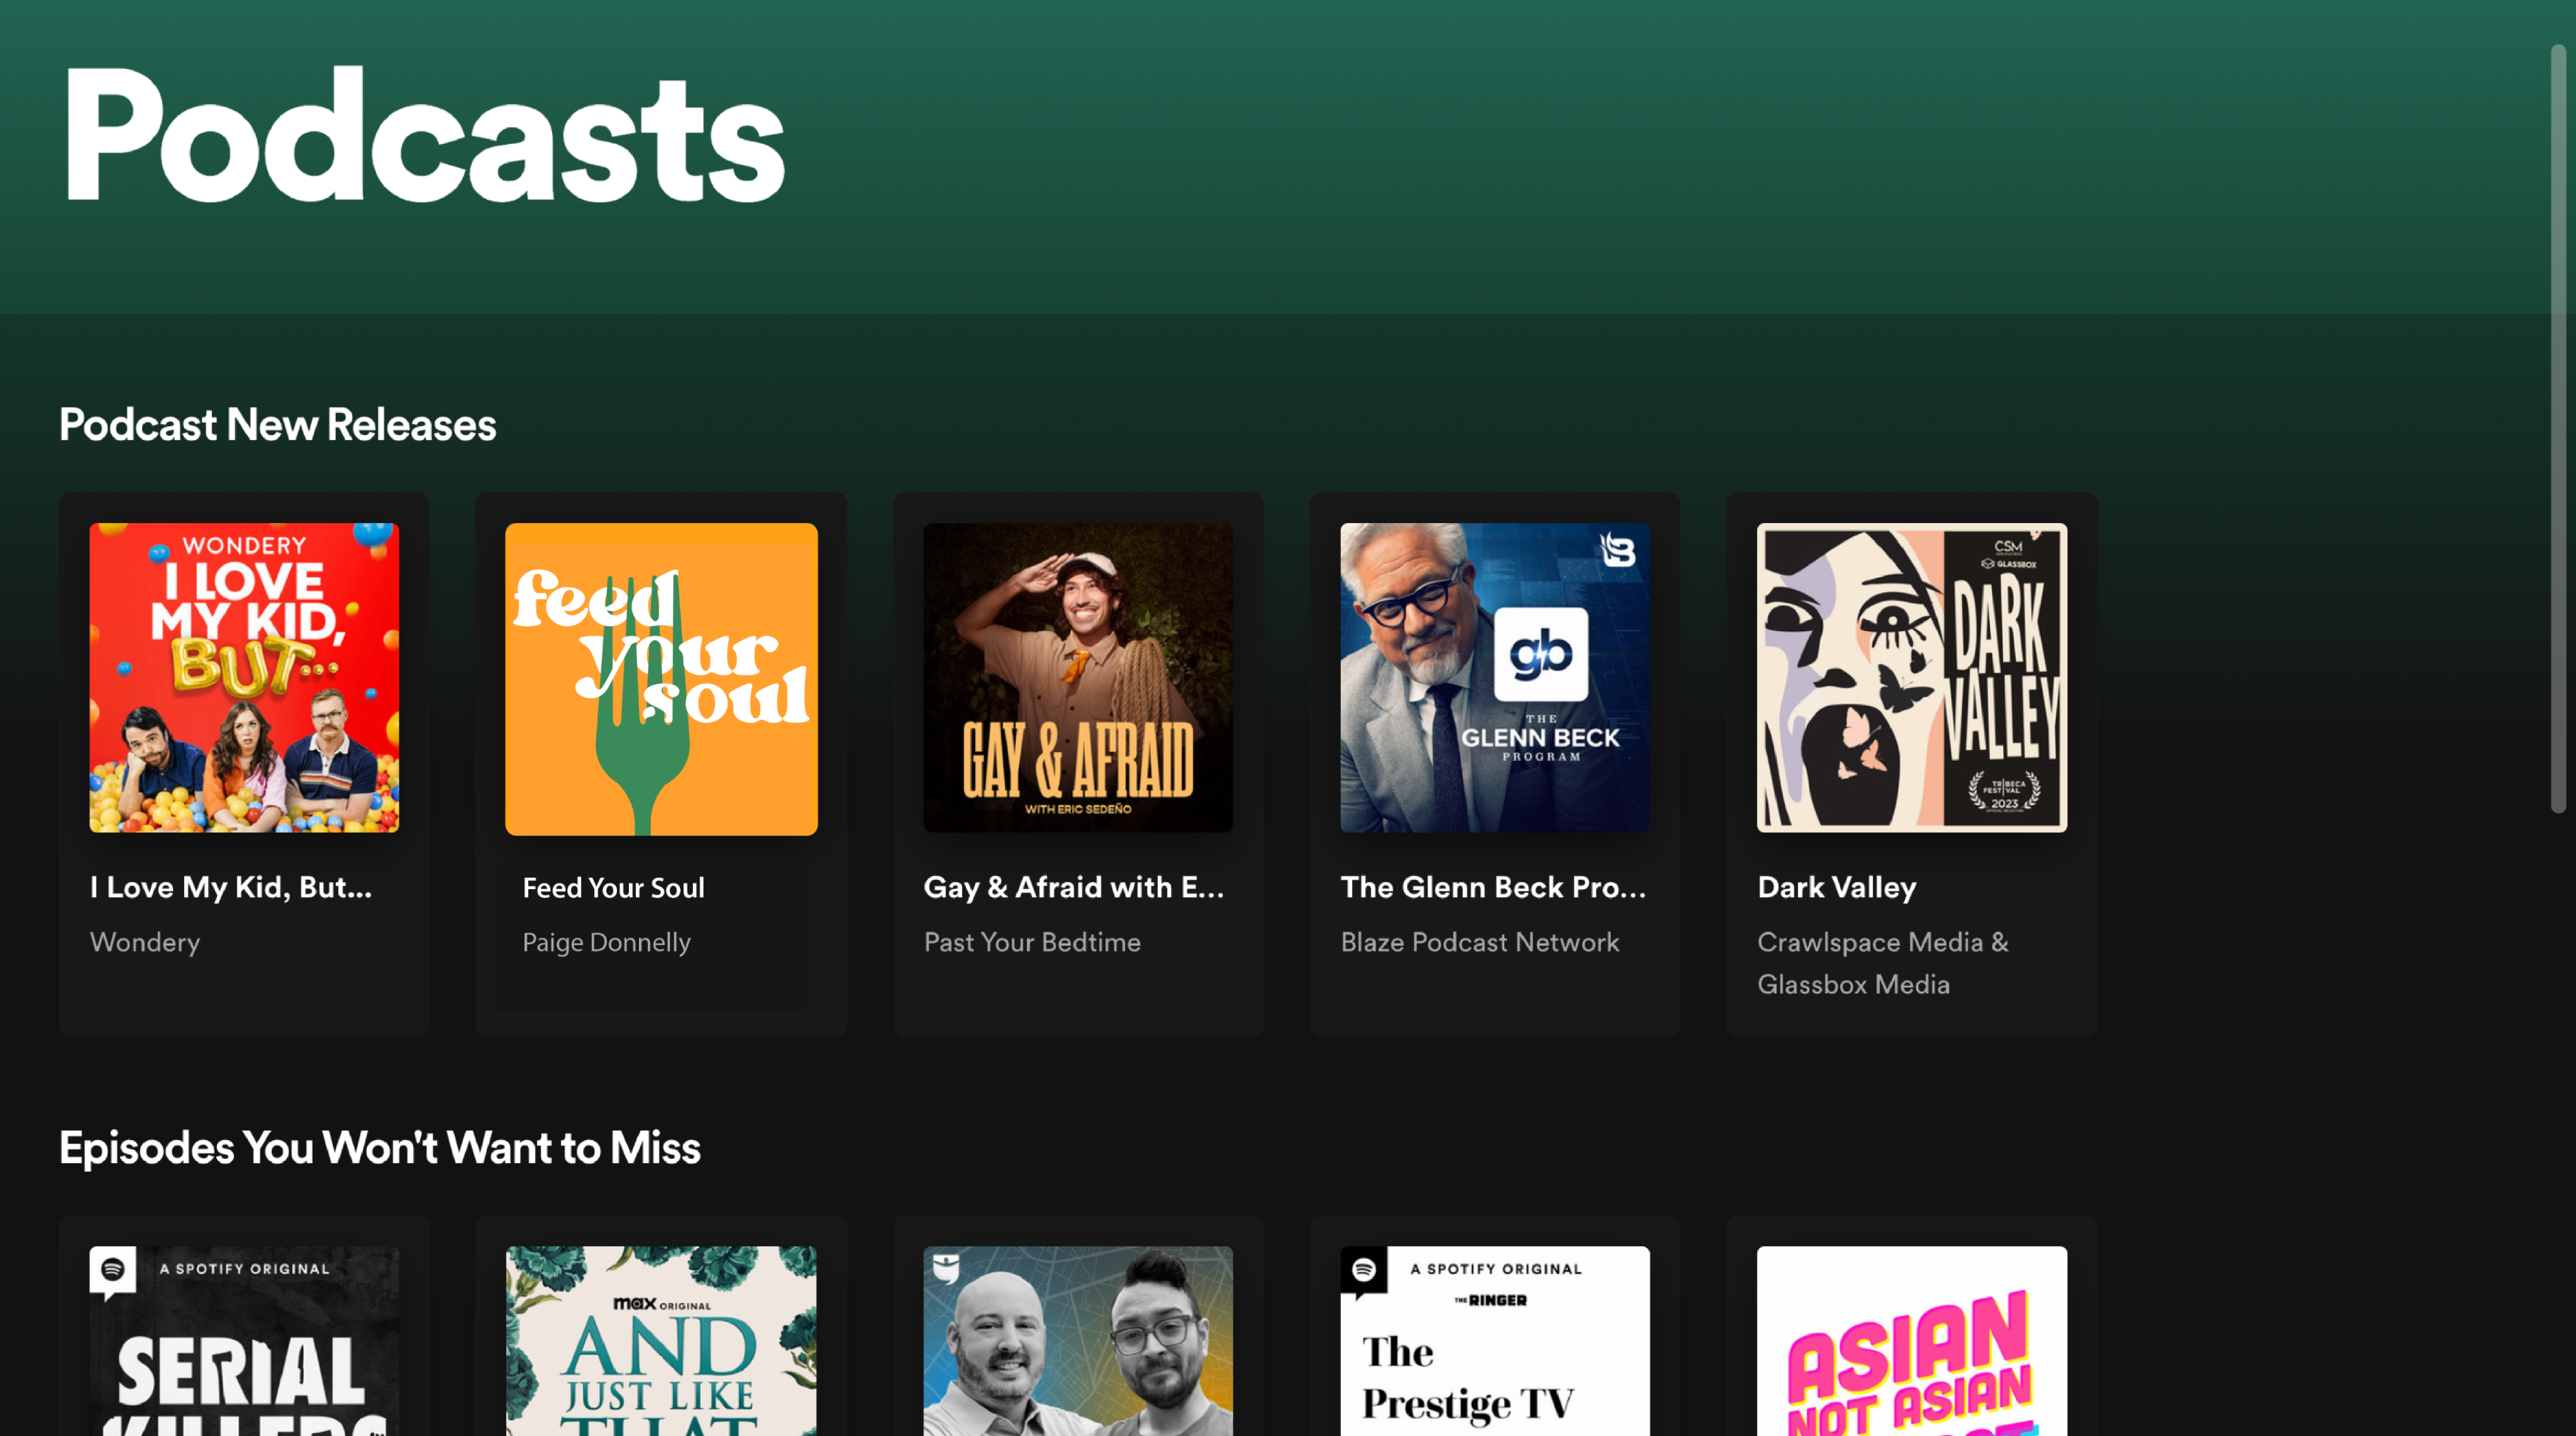Click the 'Feed Your Soul' title text
Image resolution: width=2576 pixels, height=1436 pixels.
[x=613, y=888]
